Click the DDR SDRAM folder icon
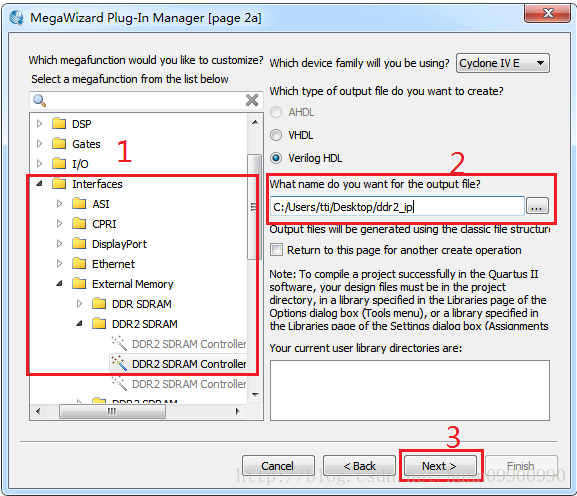Image resolution: width=577 pixels, height=496 pixels. (99, 304)
